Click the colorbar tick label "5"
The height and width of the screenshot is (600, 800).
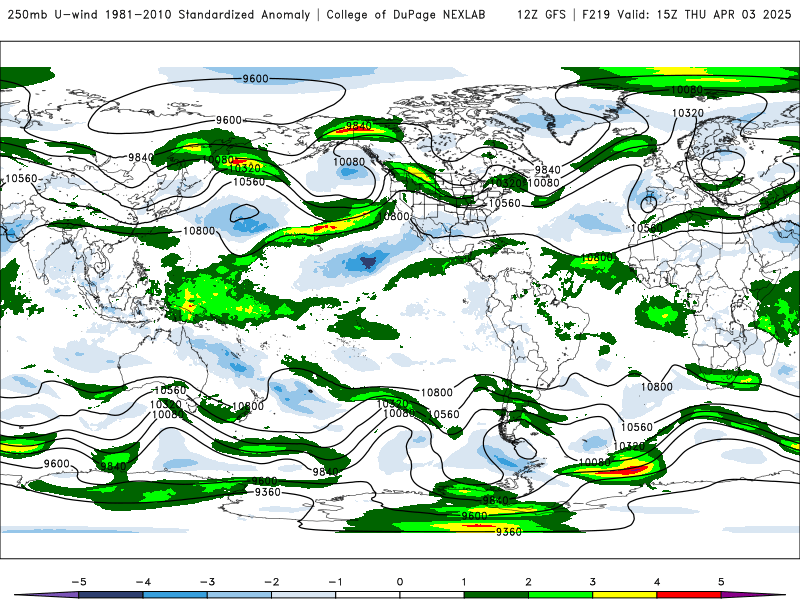tap(721, 582)
